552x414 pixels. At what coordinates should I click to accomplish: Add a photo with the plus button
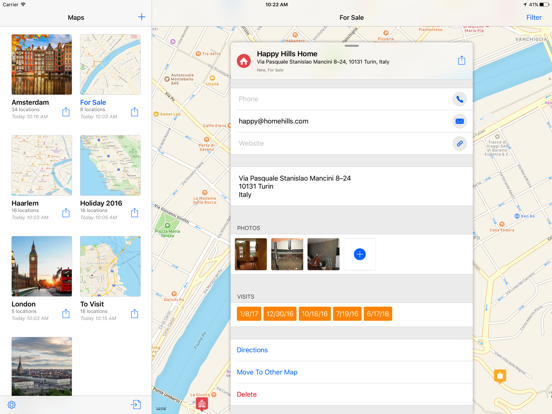point(359,254)
